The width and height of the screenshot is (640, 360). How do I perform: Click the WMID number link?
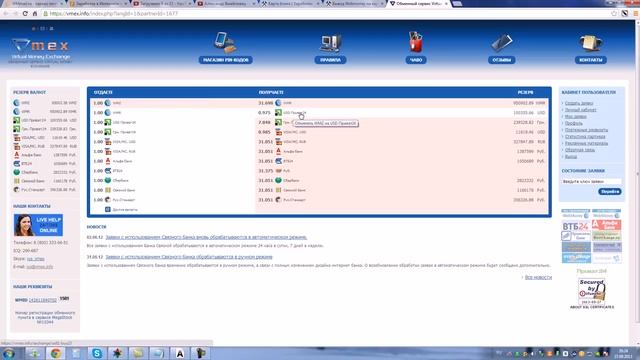pyautogui.click(x=42, y=300)
